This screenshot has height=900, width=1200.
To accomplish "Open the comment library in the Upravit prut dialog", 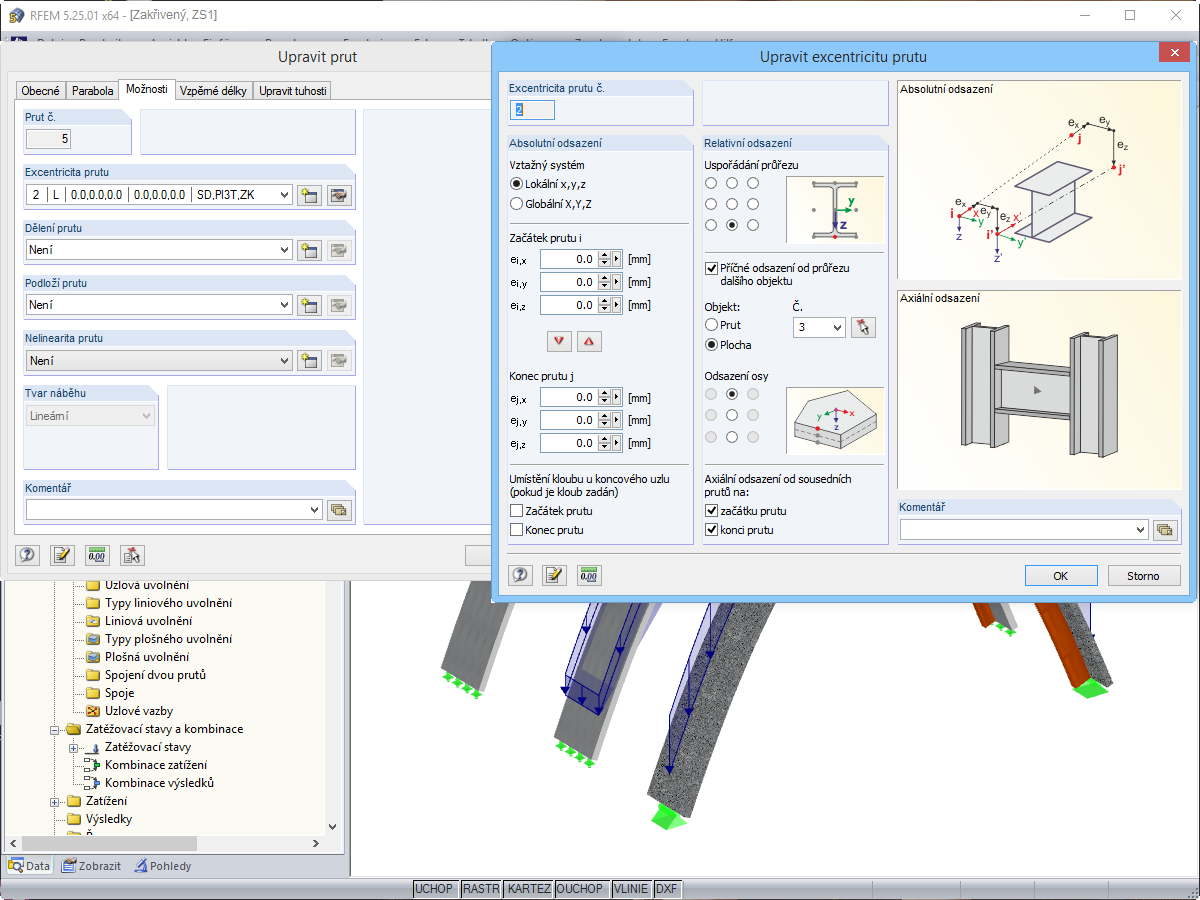I will click(338, 510).
